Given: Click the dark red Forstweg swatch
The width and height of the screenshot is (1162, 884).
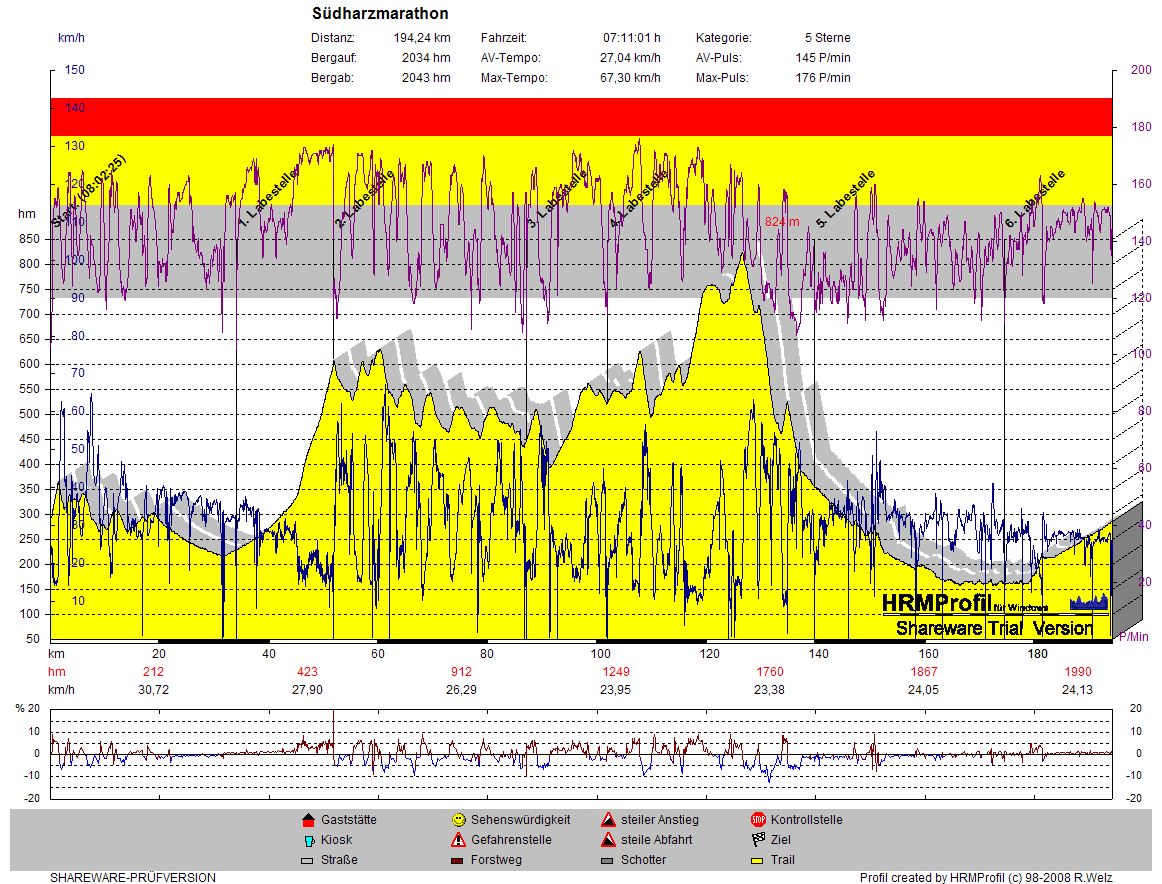Looking at the screenshot, I should tap(458, 860).
